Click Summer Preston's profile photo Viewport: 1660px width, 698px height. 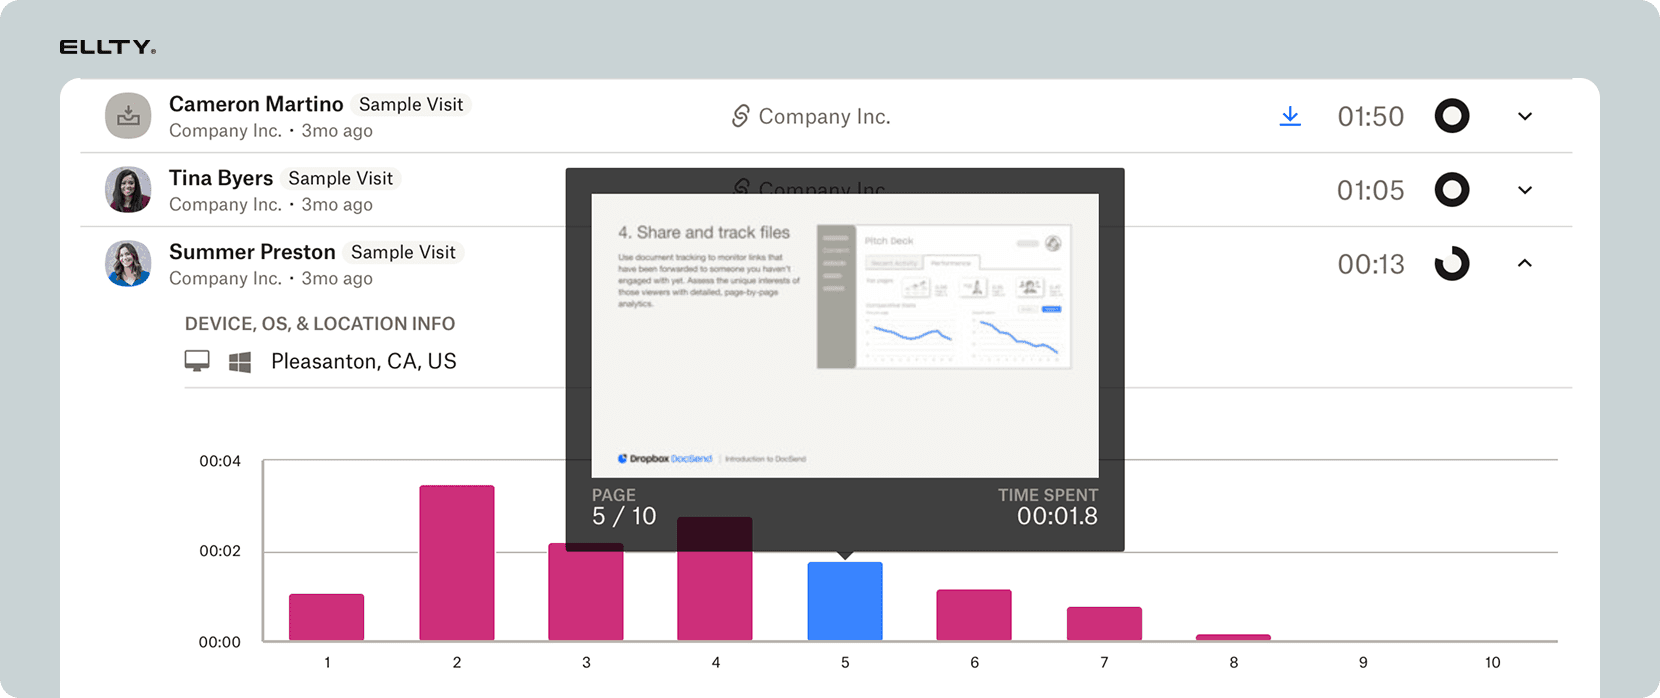[128, 264]
